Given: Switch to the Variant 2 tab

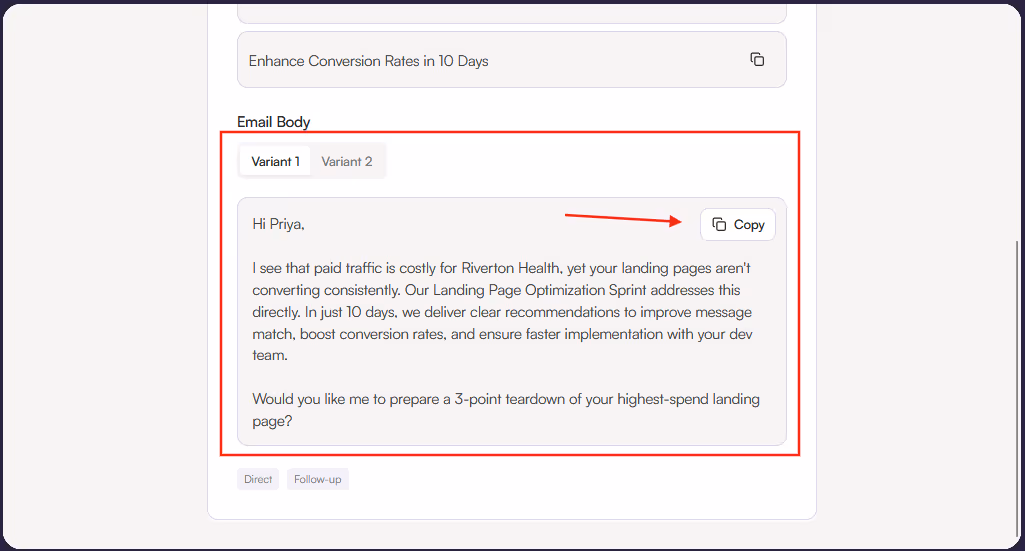Looking at the screenshot, I should tap(346, 161).
